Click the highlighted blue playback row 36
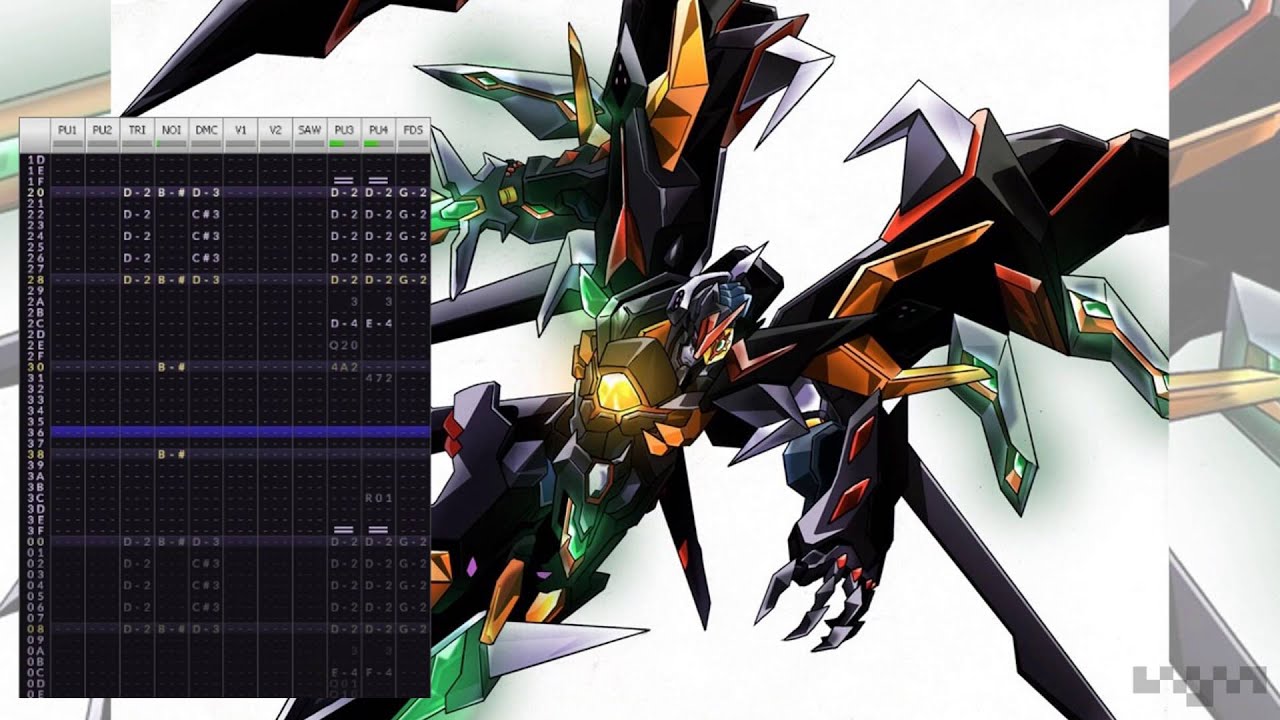Screen dimensions: 1280x720 click(x=240, y=432)
